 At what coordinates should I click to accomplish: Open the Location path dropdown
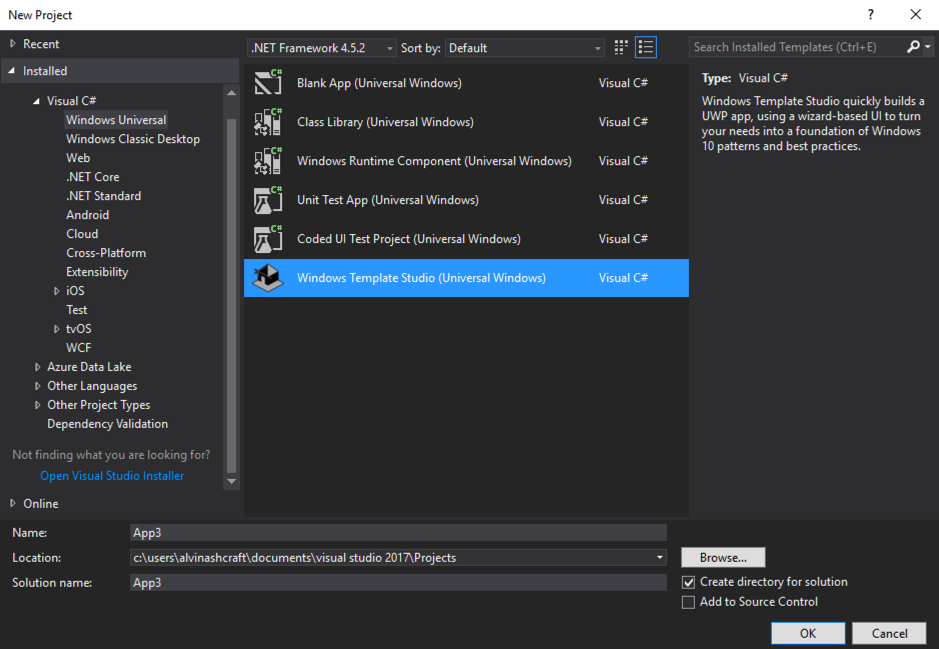(x=659, y=557)
